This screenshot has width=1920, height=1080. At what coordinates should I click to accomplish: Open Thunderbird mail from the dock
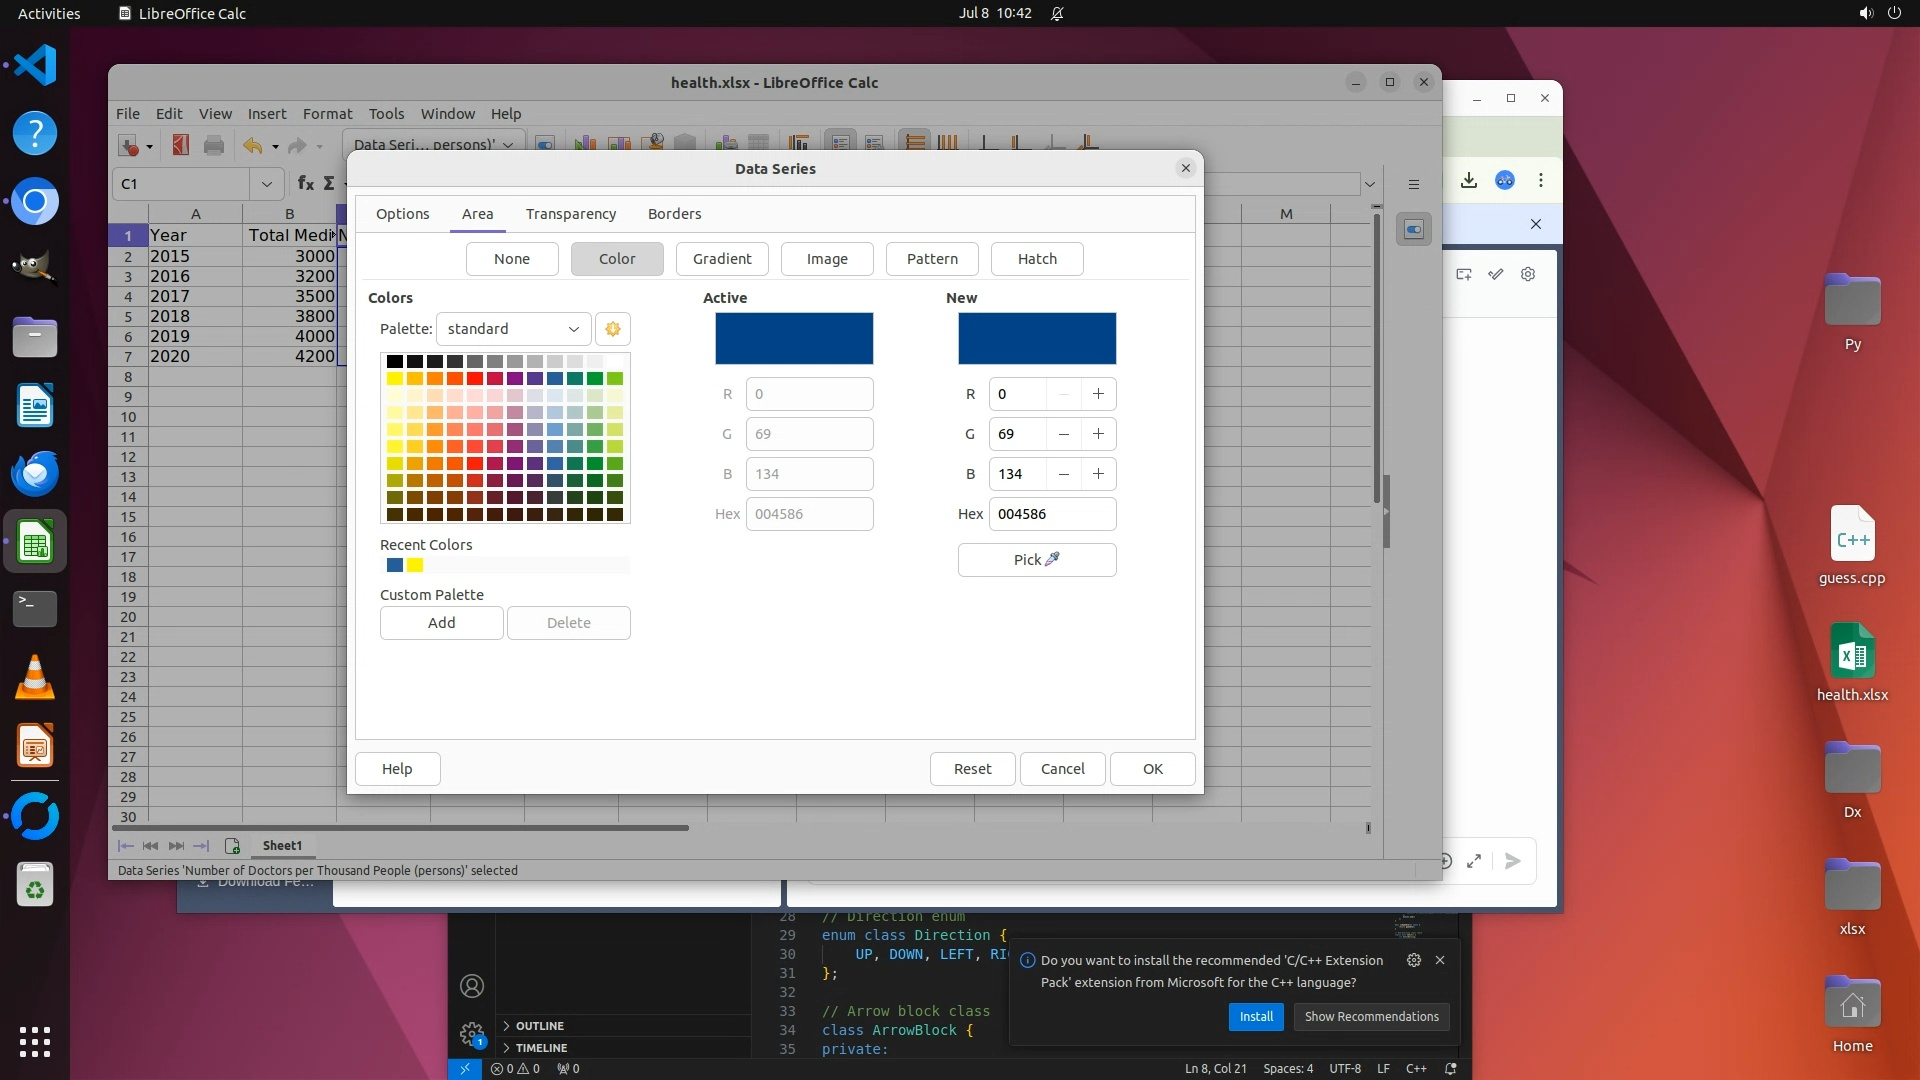(x=35, y=473)
